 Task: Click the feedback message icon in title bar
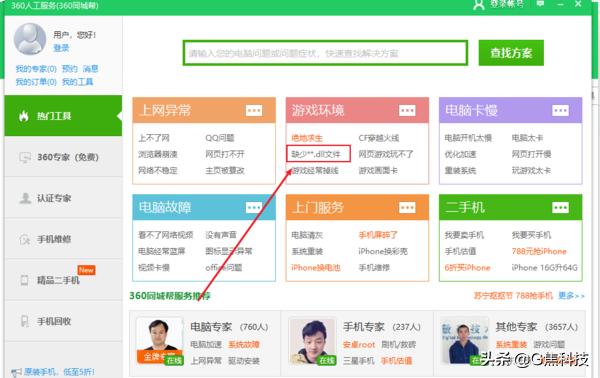540,4
